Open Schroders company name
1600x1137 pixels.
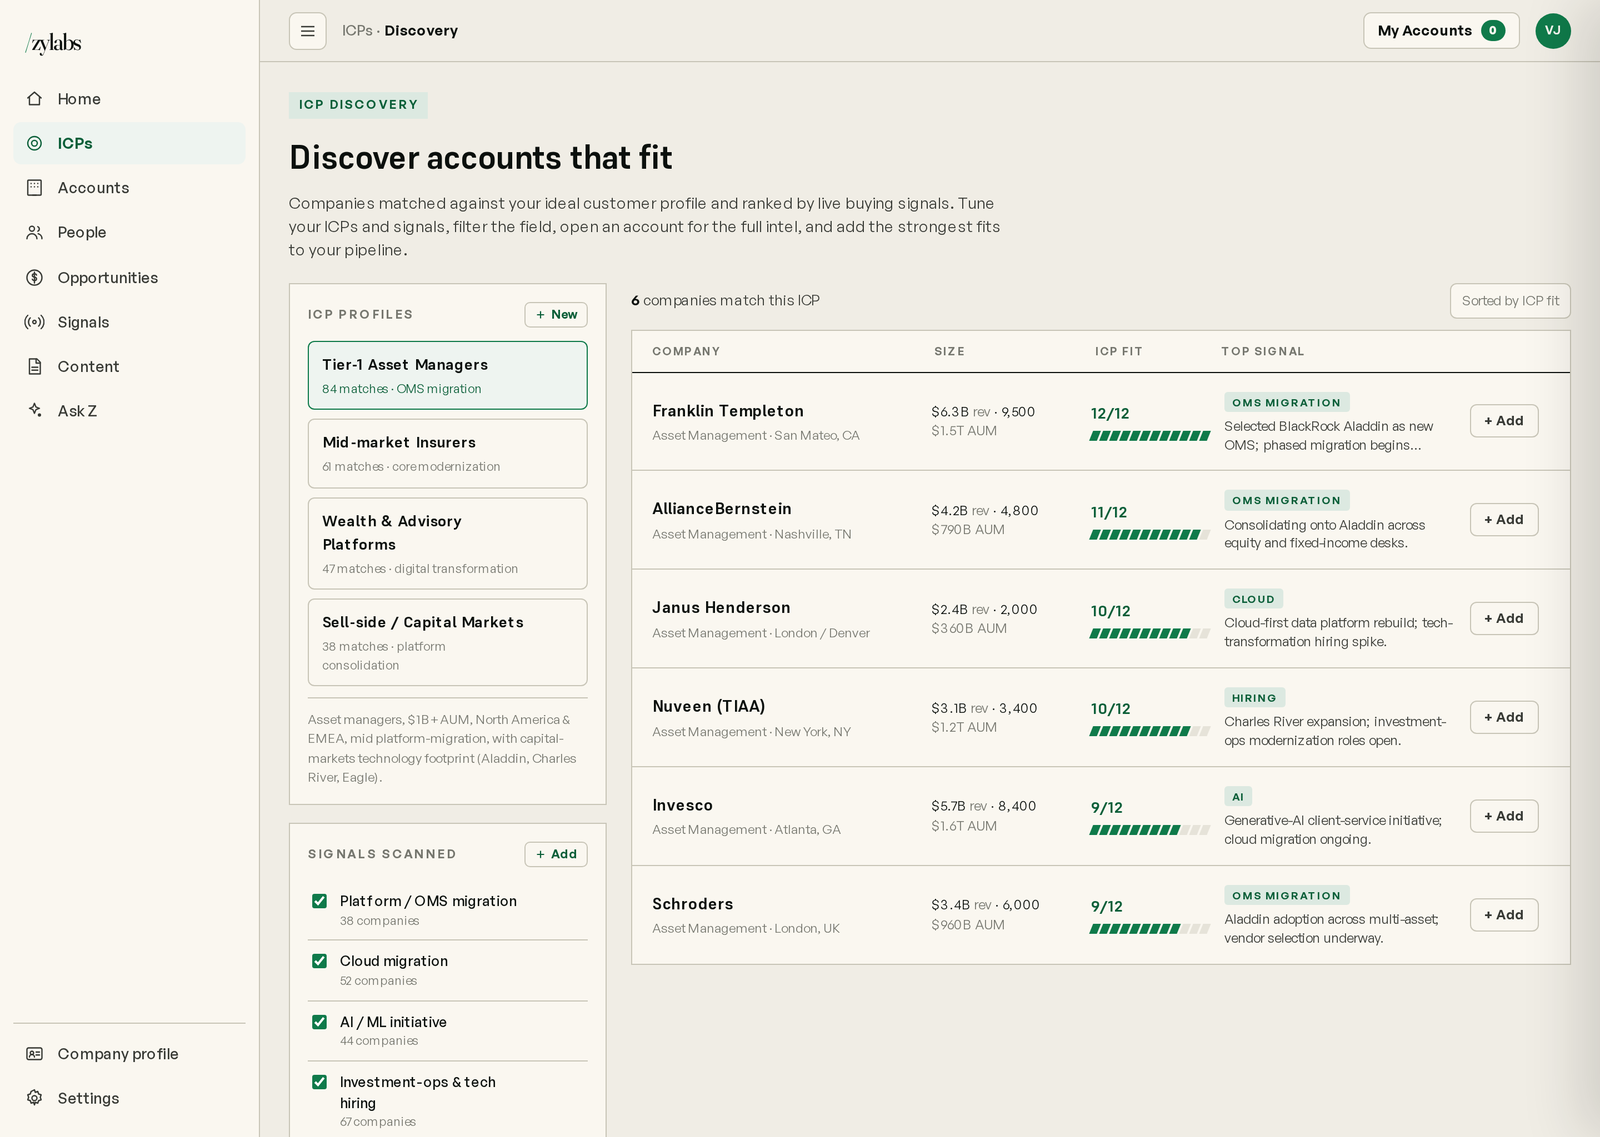coord(693,904)
